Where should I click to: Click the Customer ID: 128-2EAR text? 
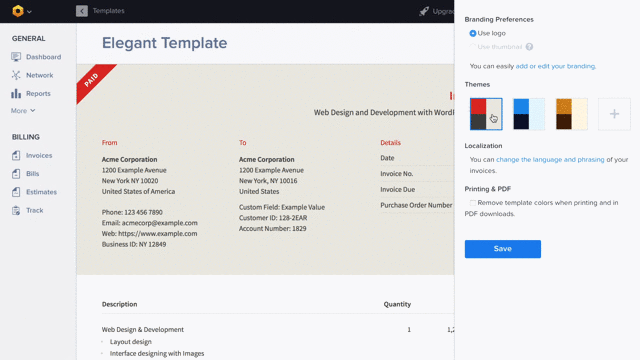pyautogui.click(x=273, y=218)
